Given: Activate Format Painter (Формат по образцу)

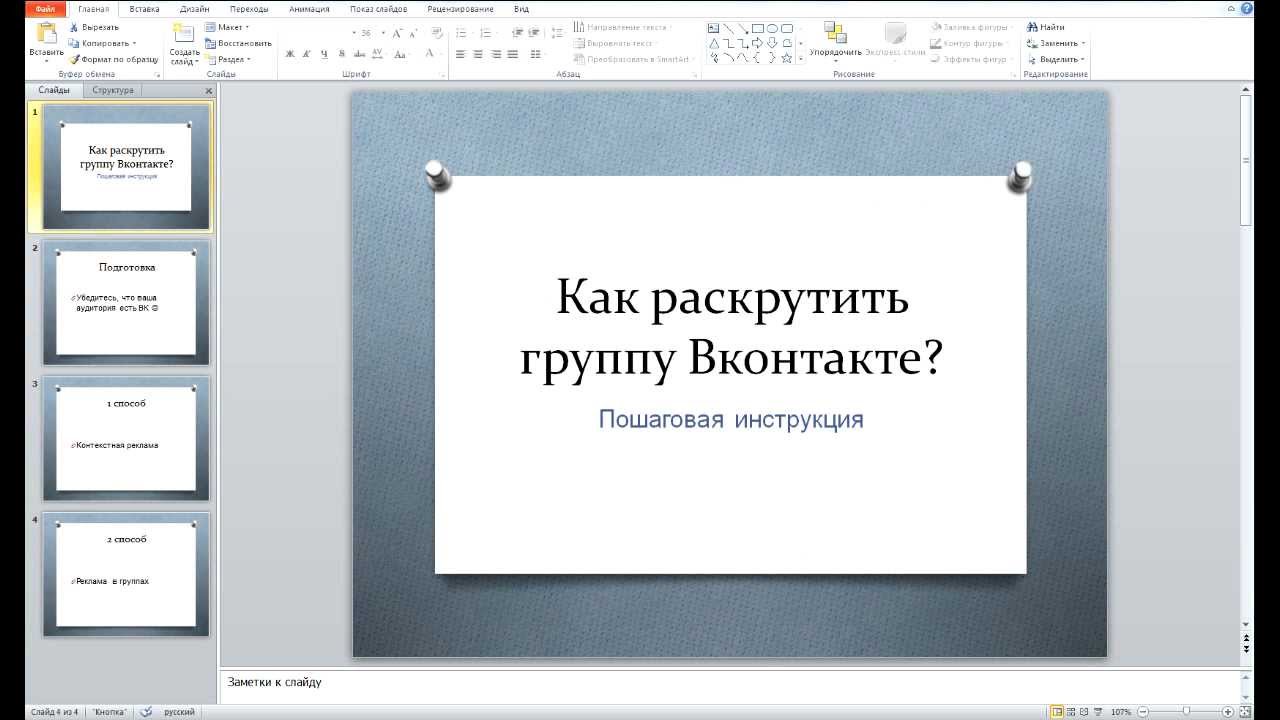Looking at the screenshot, I should (x=113, y=59).
